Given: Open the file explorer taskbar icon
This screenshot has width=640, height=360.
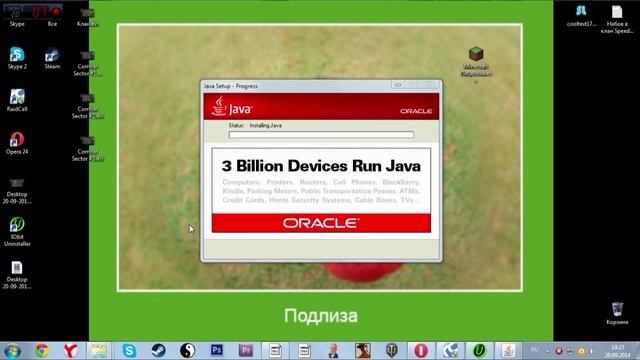Looking at the screenshot, I should (x=99, y=351).
